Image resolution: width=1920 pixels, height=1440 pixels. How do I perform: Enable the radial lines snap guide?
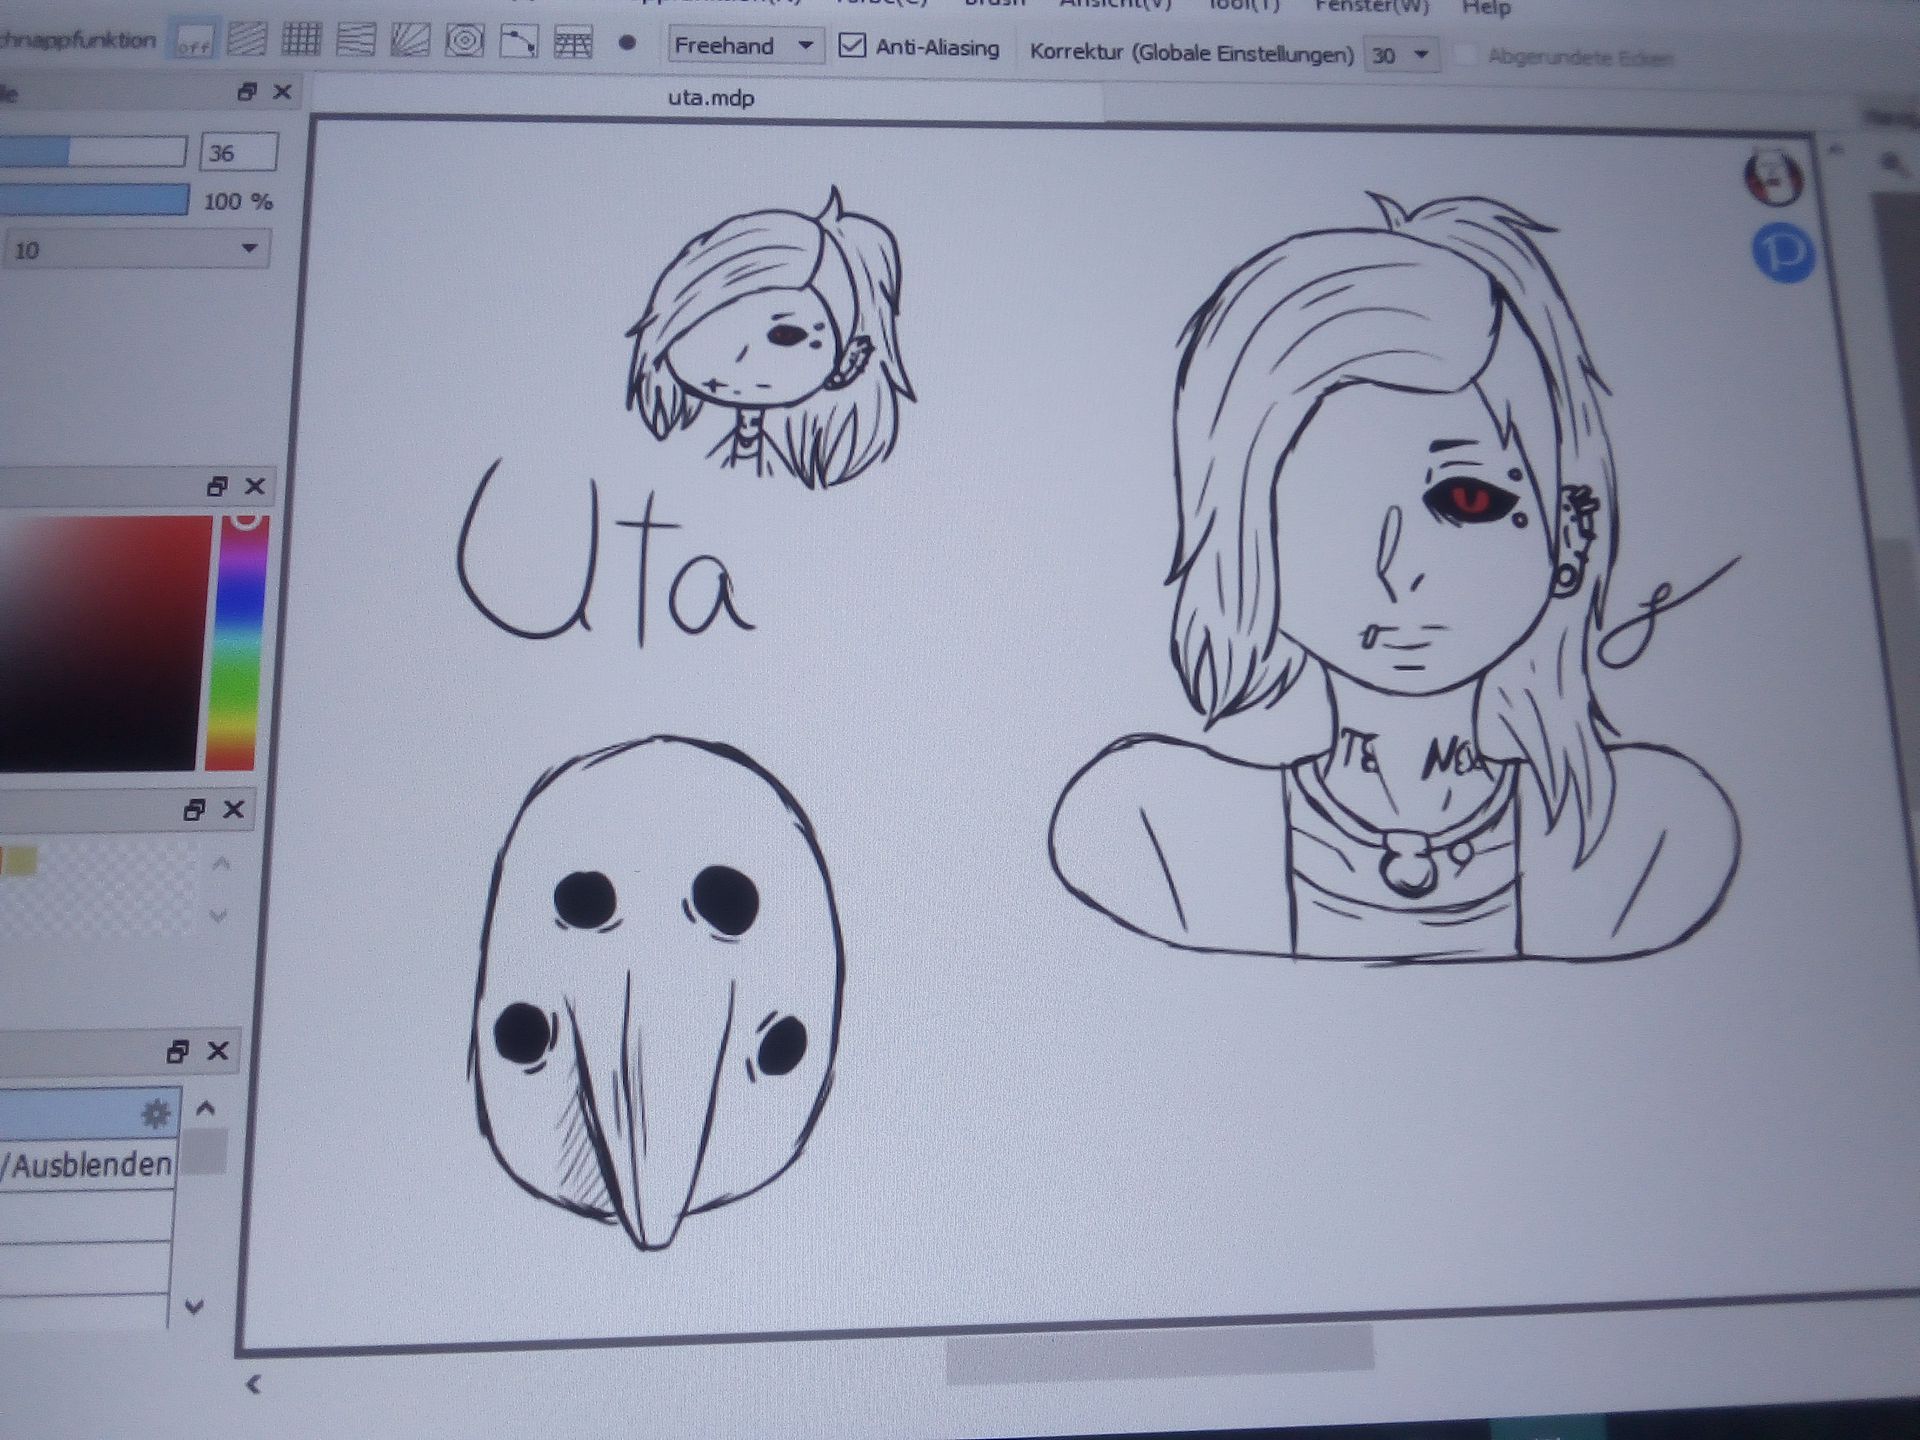[x=410, y=41]
